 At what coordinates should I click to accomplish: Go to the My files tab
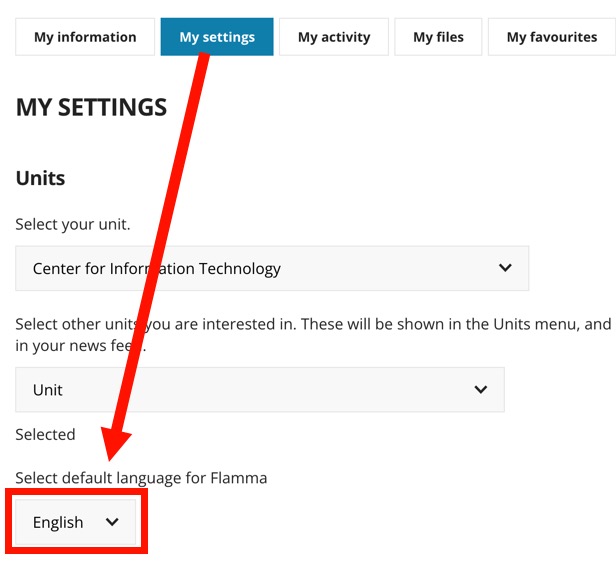tap(438, 37)
